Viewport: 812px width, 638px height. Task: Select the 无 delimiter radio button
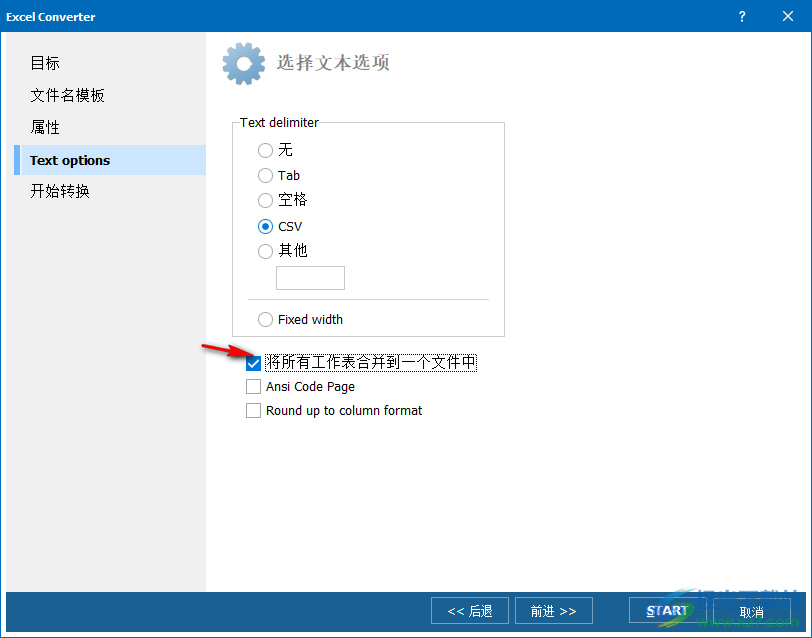(x=265, y=150)
